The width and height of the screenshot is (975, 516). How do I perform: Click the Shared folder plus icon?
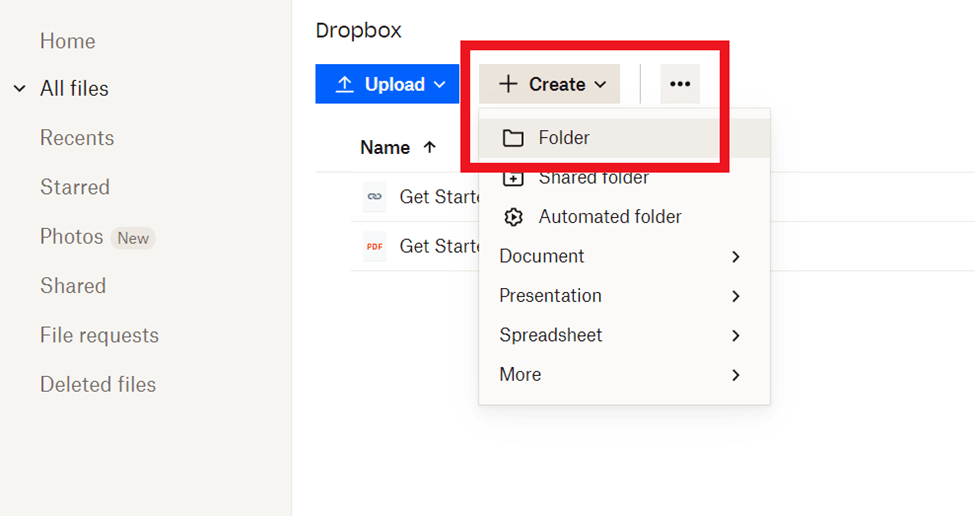point(513,178)
